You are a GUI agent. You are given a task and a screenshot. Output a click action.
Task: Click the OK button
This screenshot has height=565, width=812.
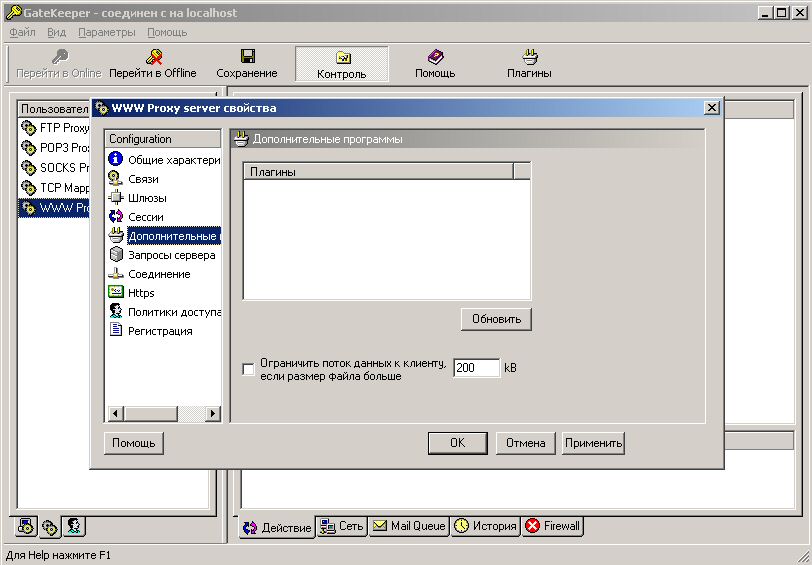458,443
